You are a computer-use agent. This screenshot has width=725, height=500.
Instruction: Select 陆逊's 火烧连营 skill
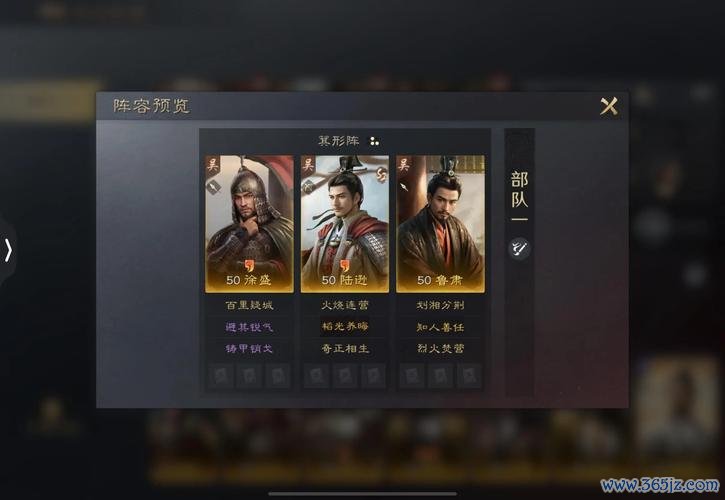tap(345, 305)
